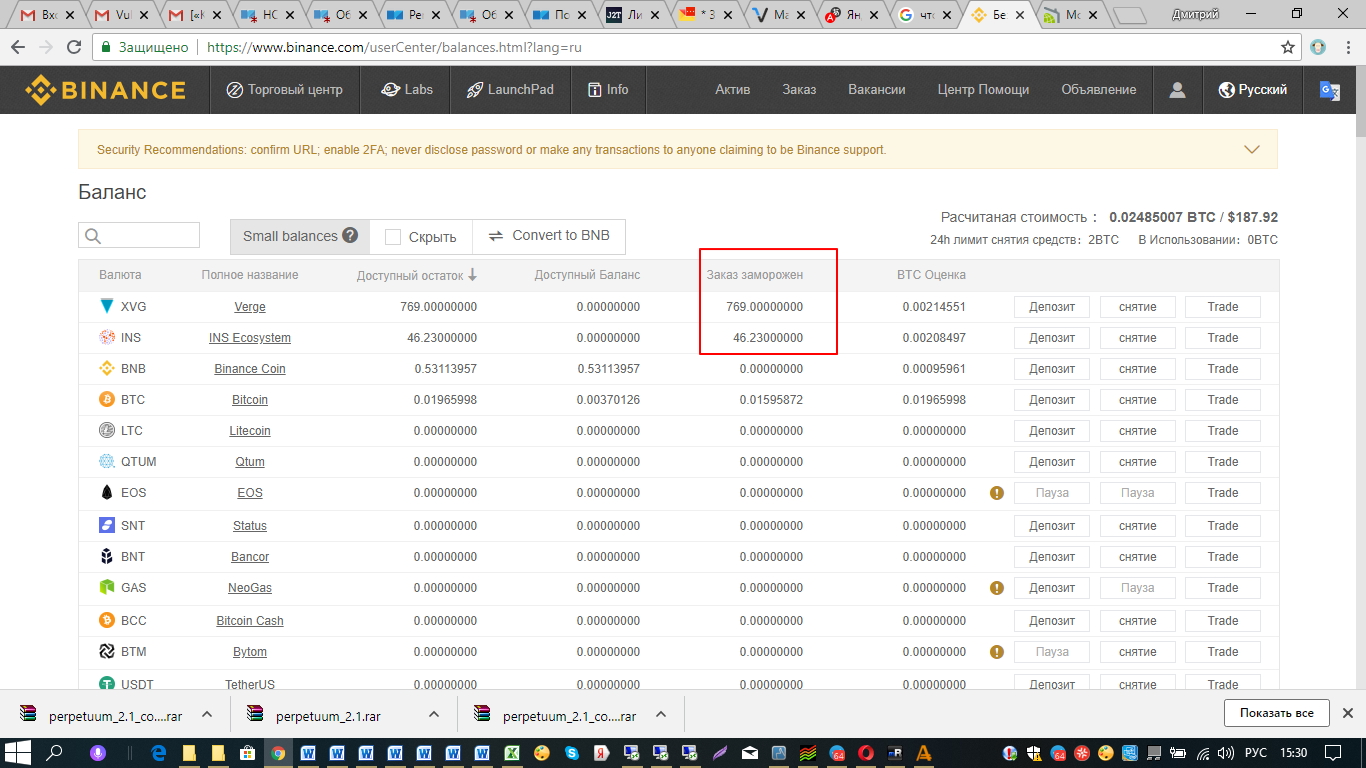Open the system clock showing 15:30
The image size is (1366, 768).
coord(1293,753)
